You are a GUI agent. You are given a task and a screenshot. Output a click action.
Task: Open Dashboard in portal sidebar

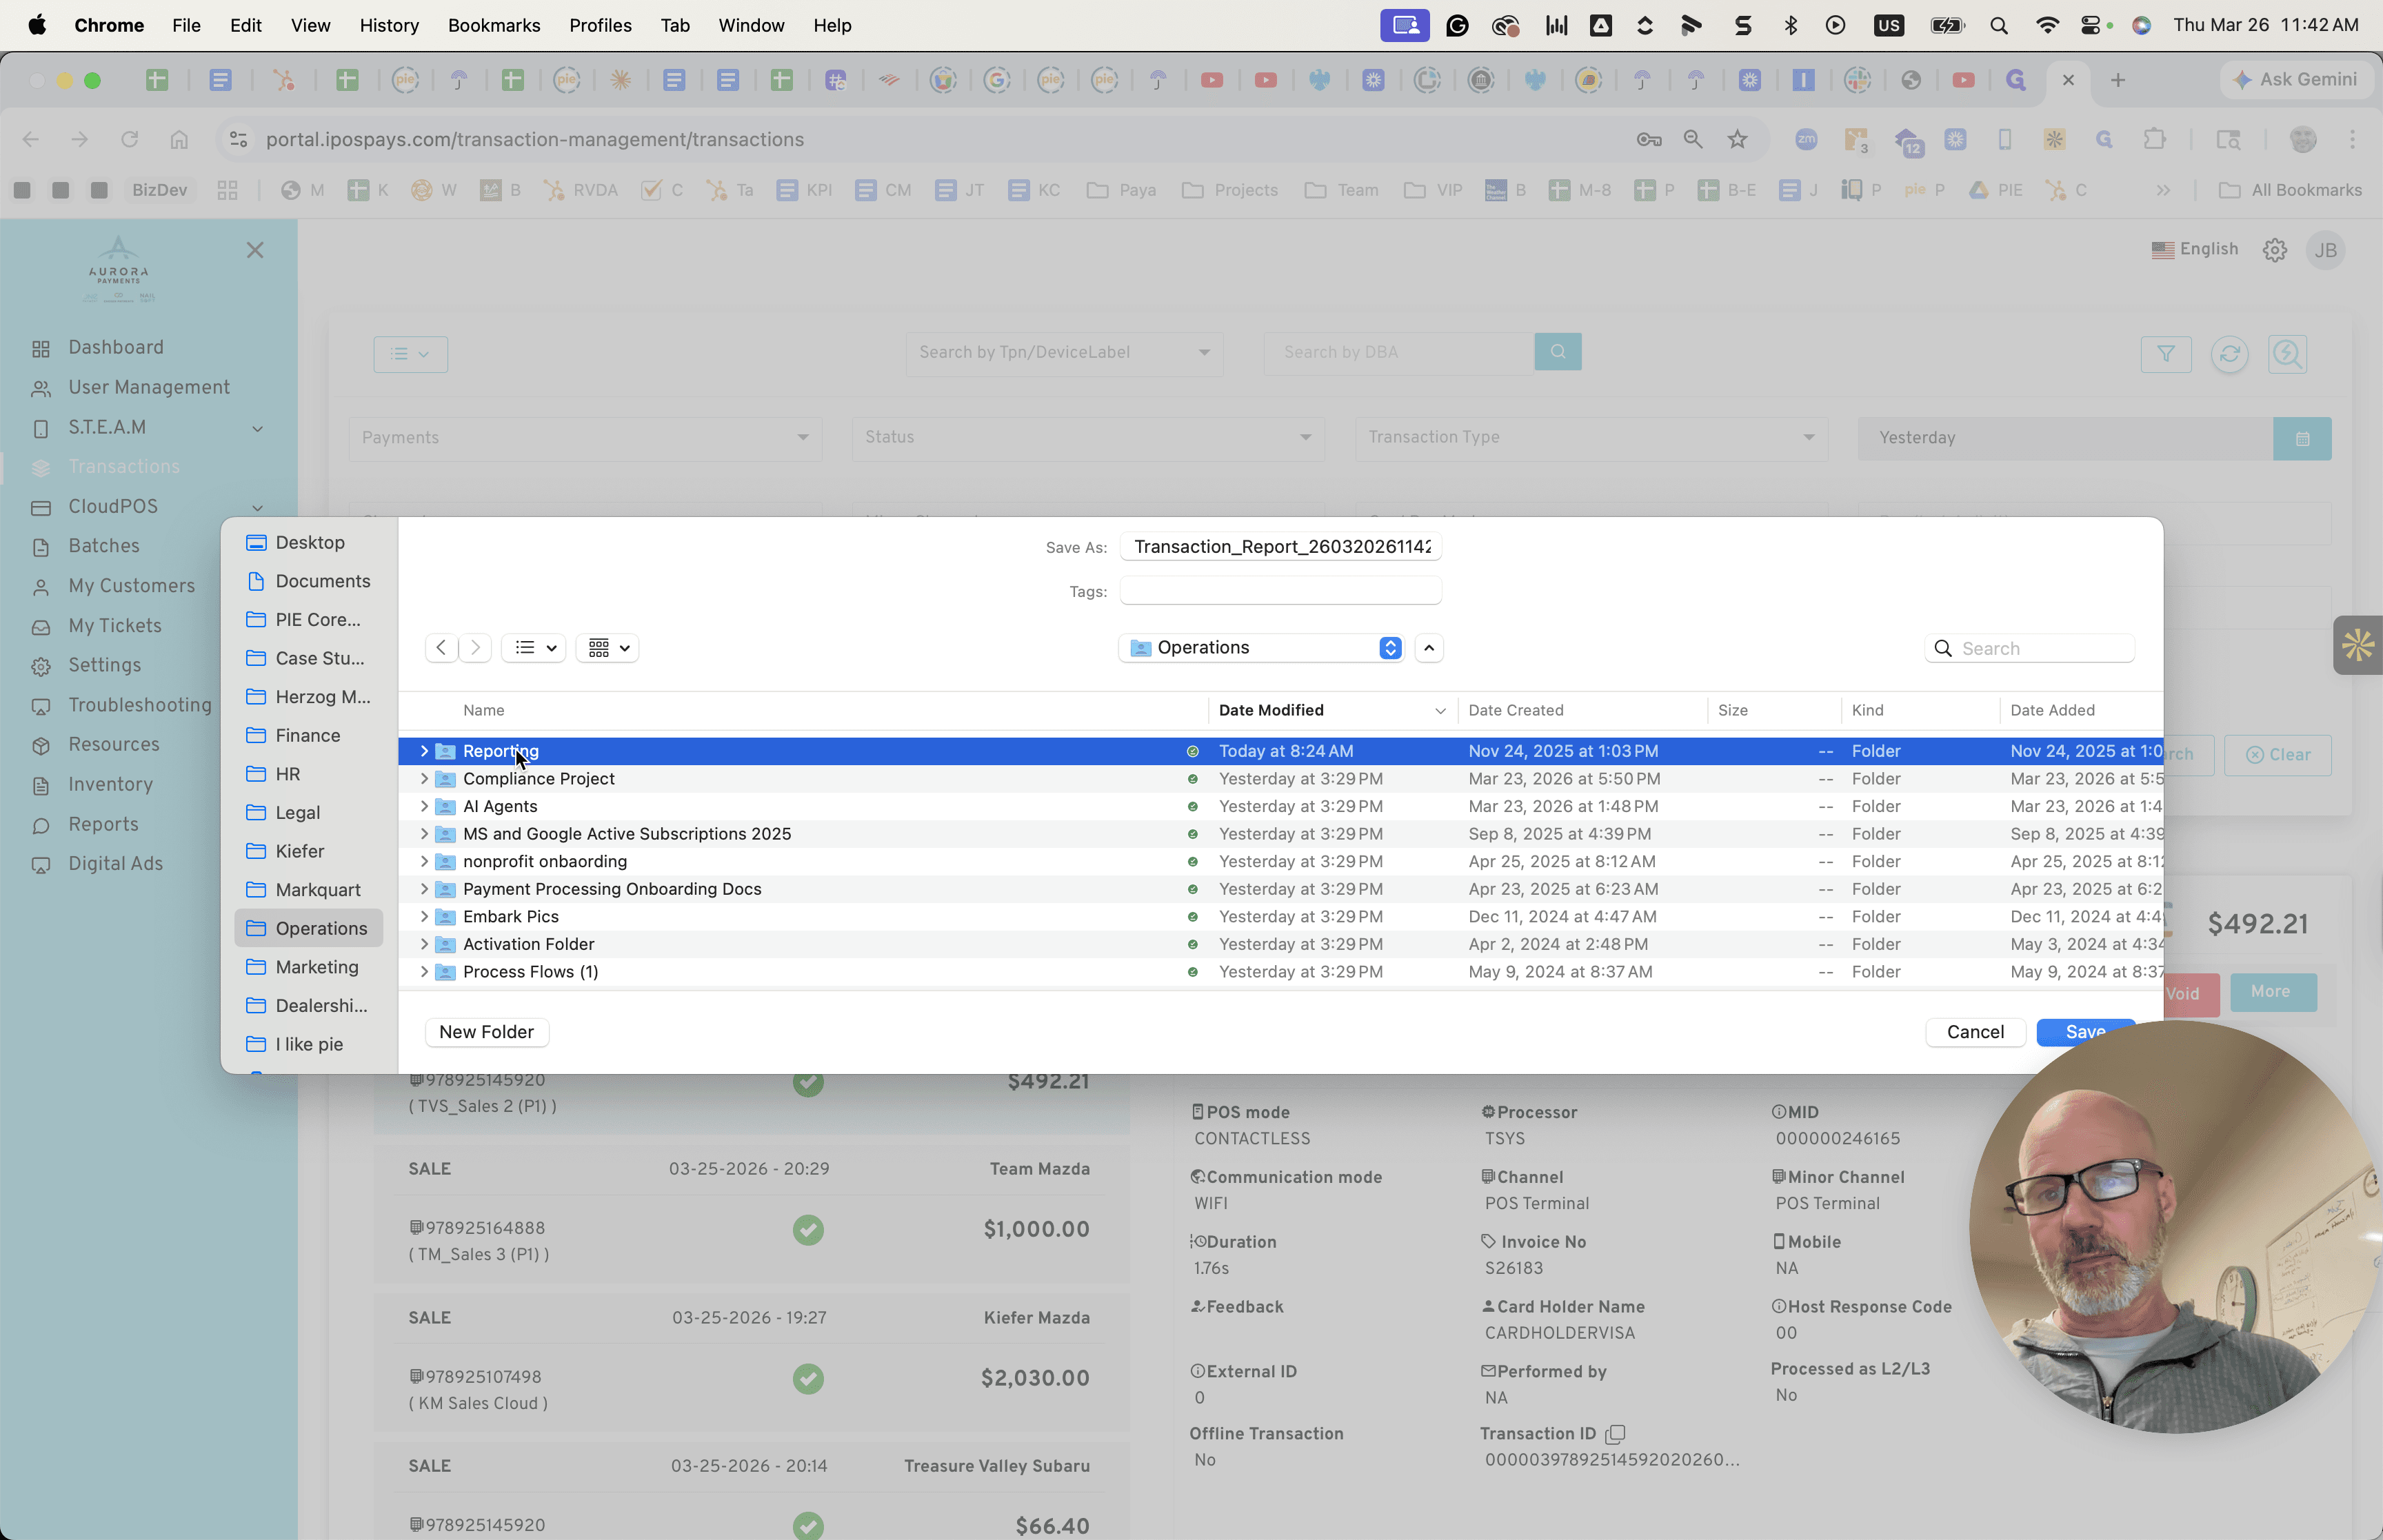click(115, 347)
